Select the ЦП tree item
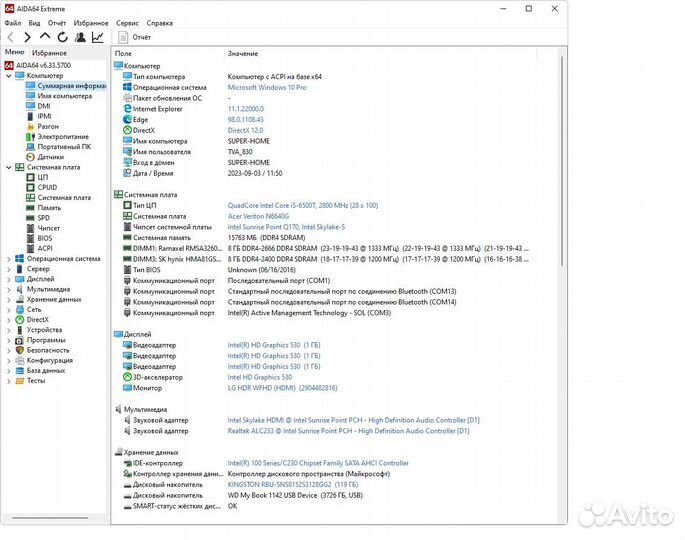Viewport: 685px width, 540px height. tap(37, 177)
